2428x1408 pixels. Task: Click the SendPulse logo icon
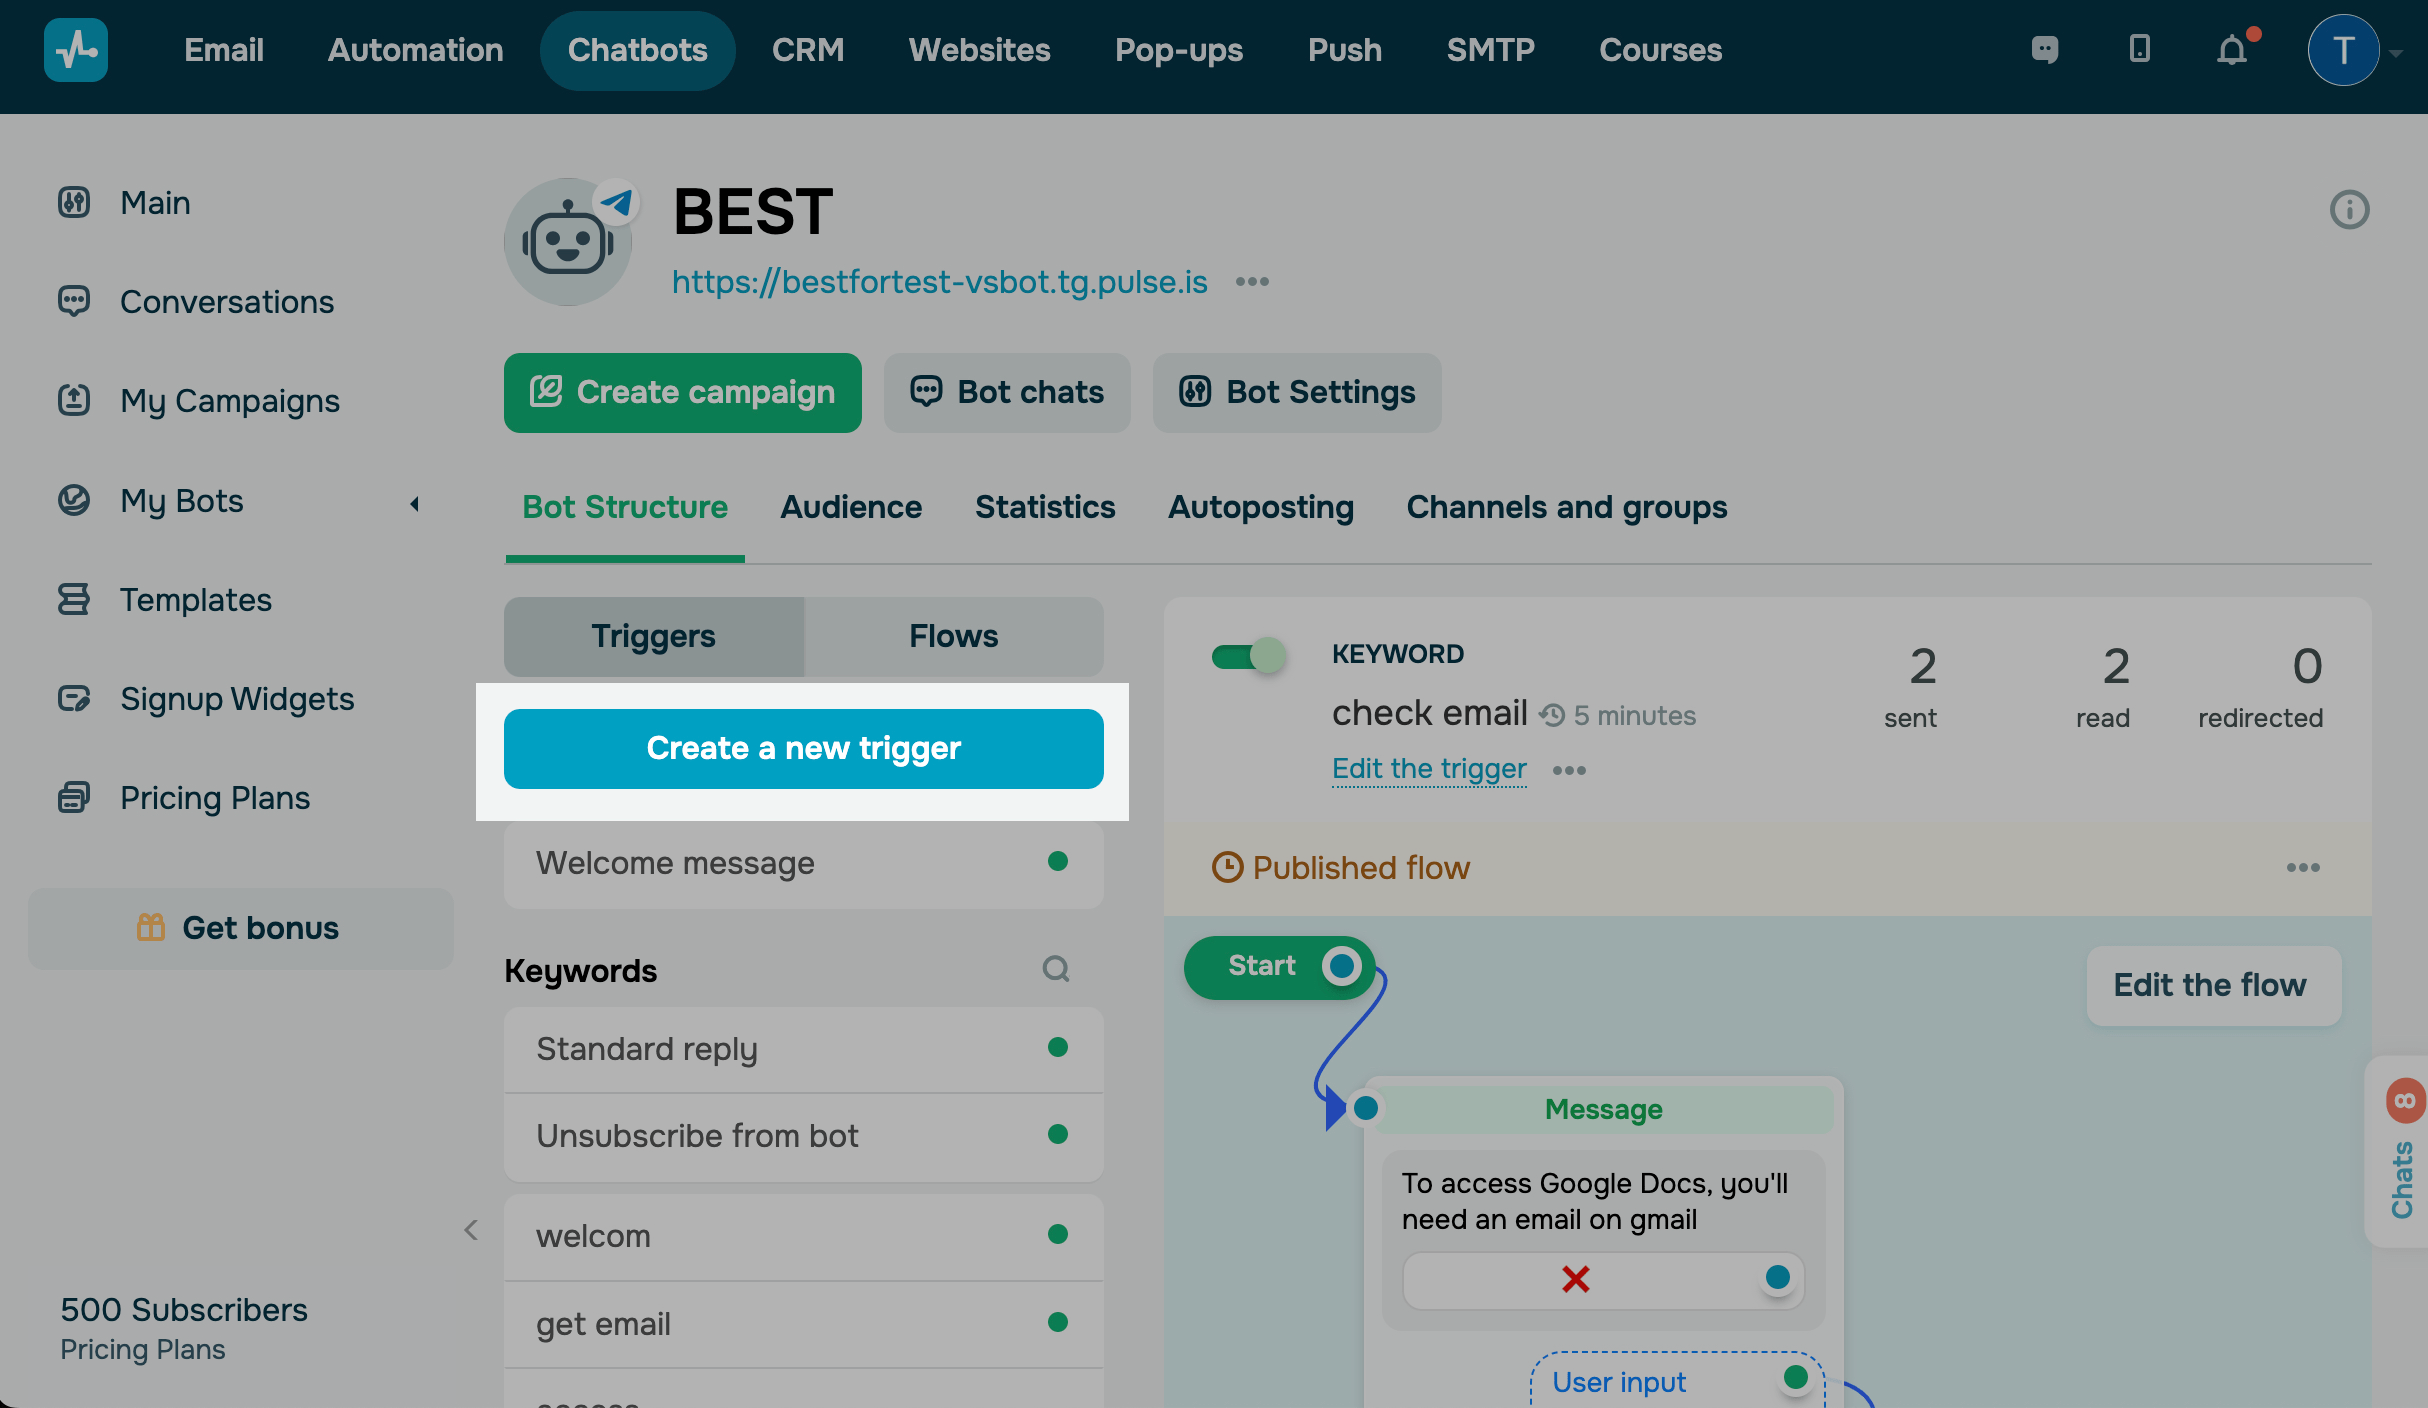(76, 50)
